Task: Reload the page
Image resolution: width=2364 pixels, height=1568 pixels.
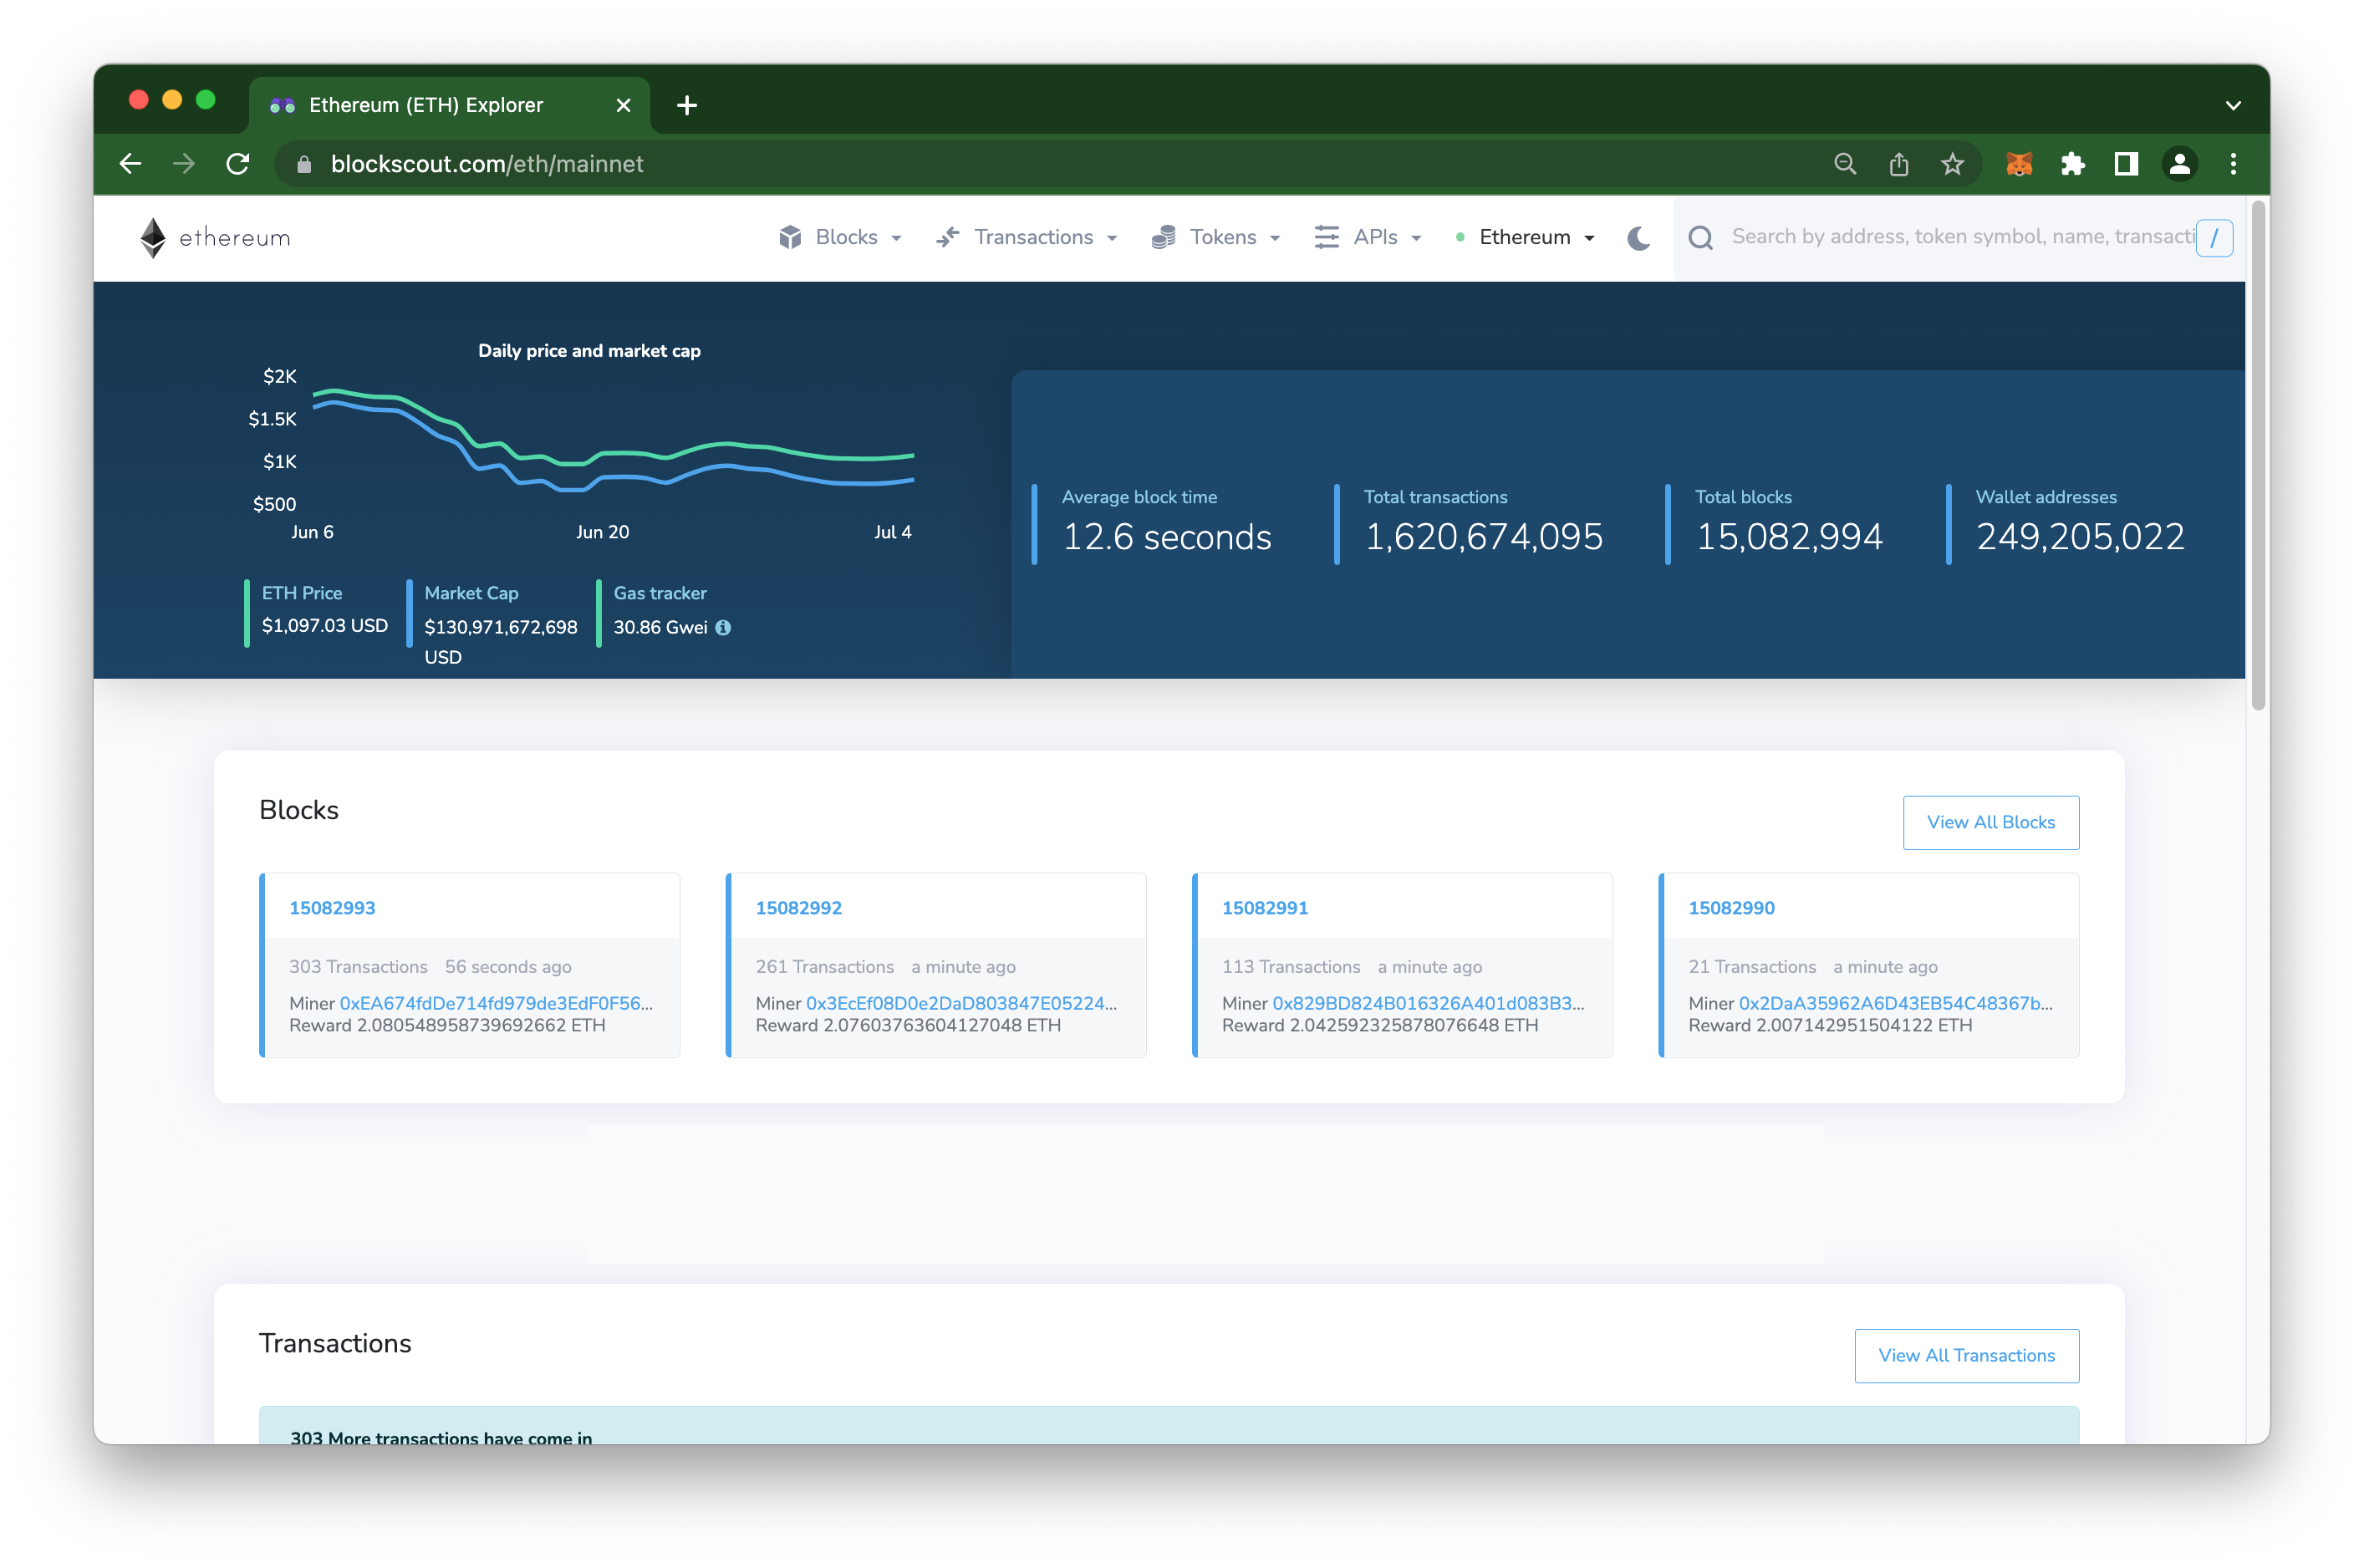Action: (x=238, y=164)
